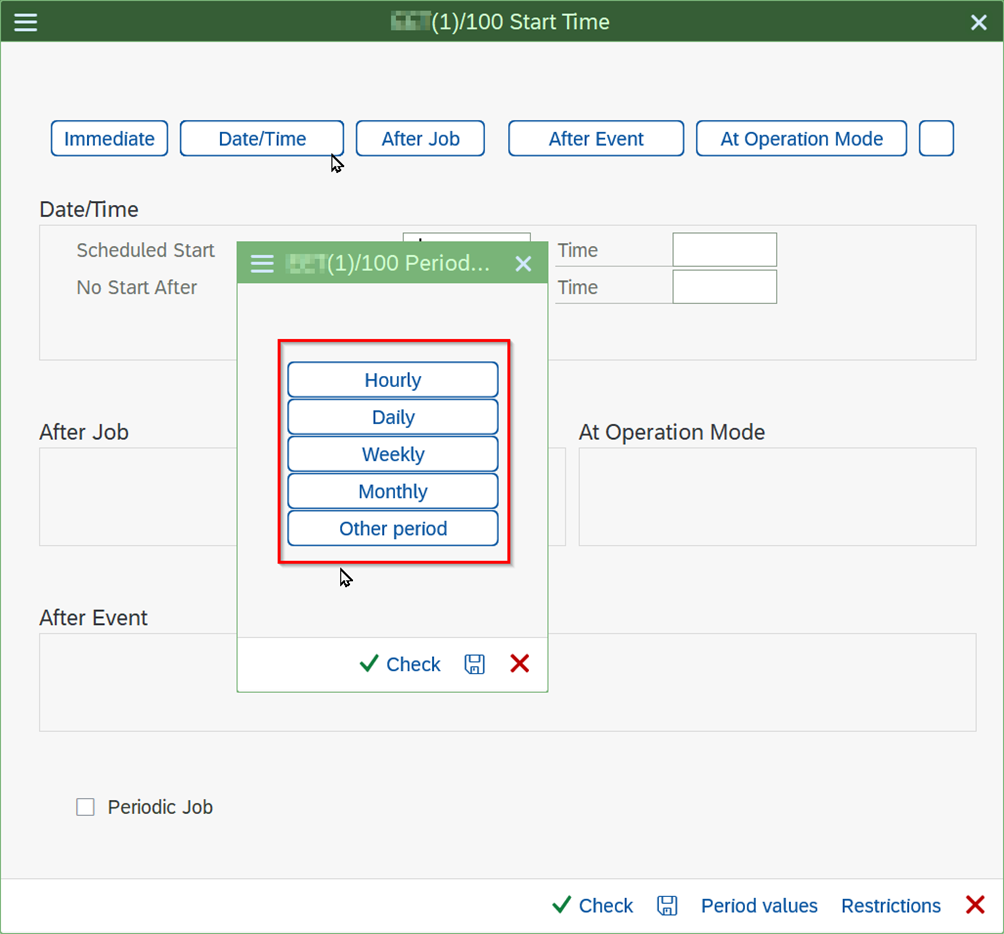1004x934 pixels.
Task: Click the red cancel X in bottom toolbar
Action: (x=975, y=905)
